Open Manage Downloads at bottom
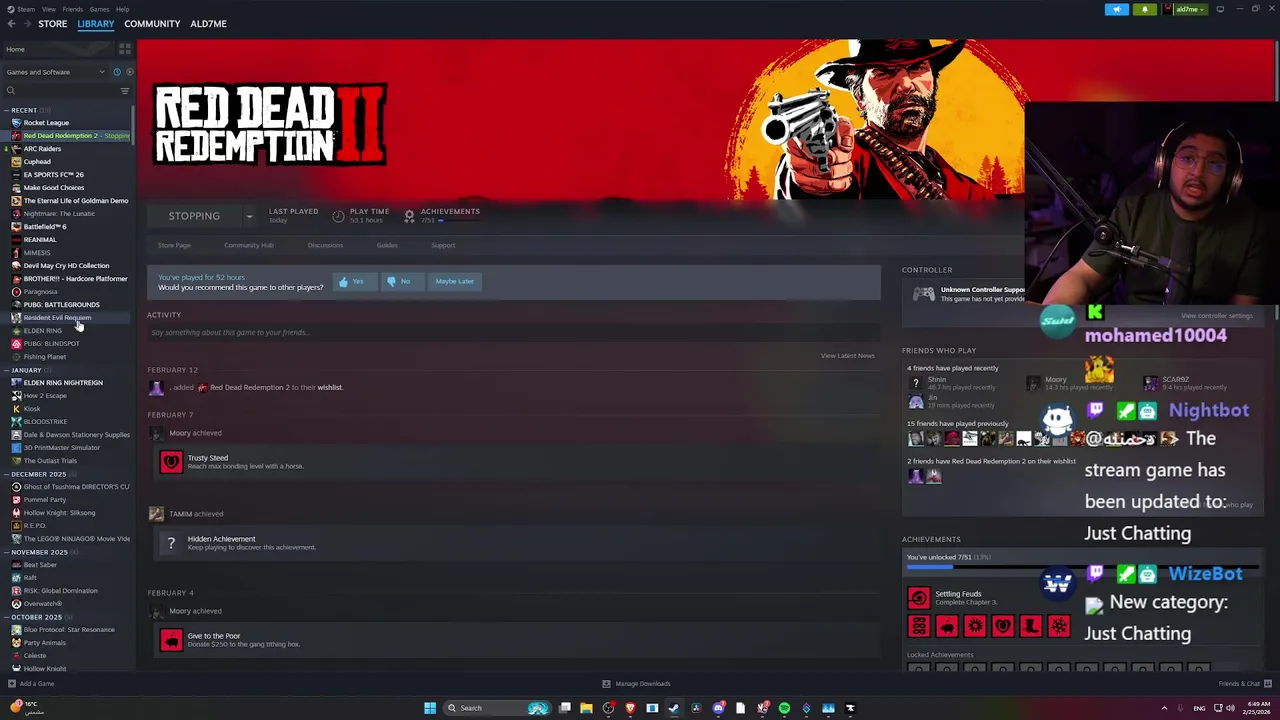The width and height of the screenshot is (1280, 720). (636, 684)
